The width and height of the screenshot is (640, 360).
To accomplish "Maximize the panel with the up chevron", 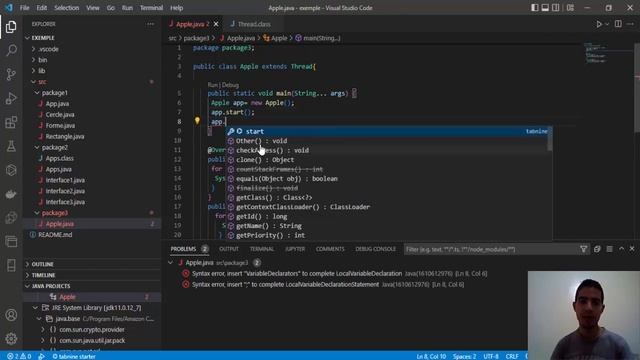I will [621, 249].
